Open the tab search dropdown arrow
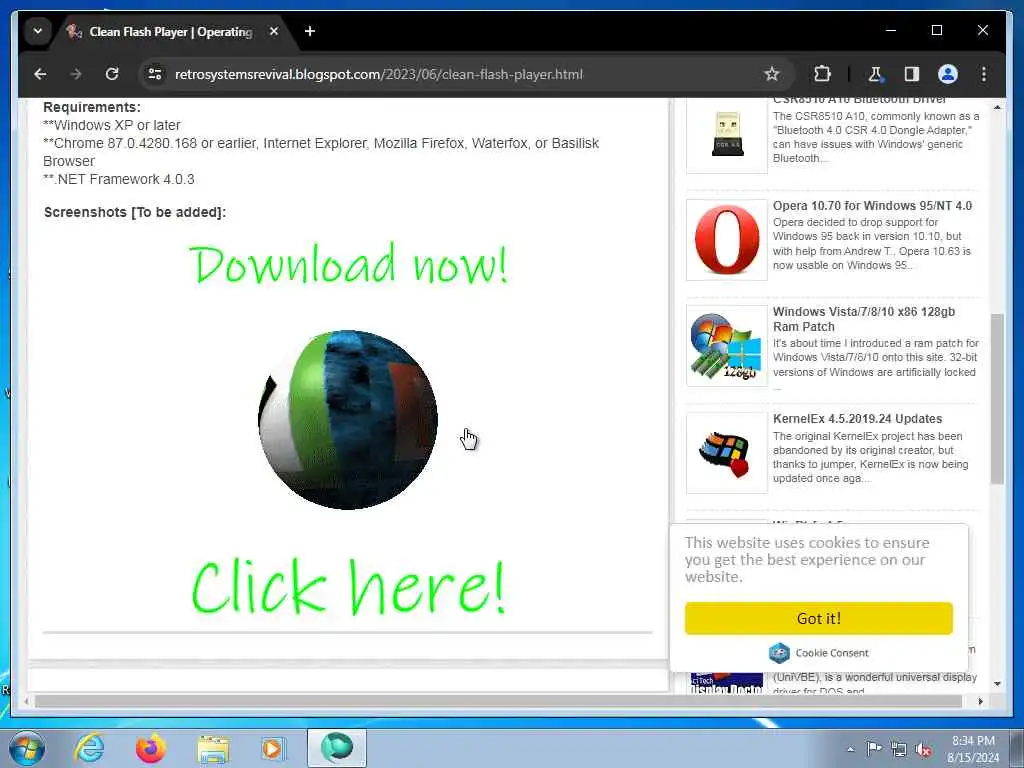The image size is (1024, 768). point(38,31)
